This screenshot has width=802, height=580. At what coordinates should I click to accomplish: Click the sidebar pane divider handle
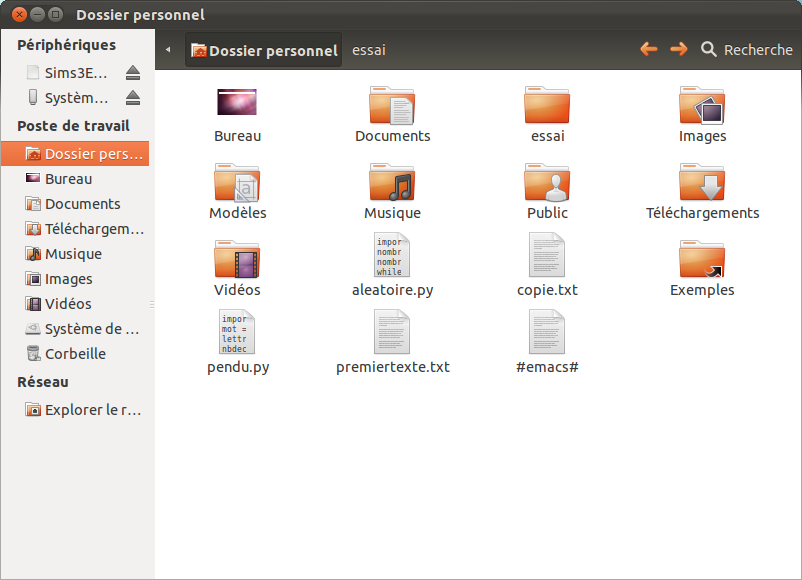pyautogui.click(x=152, y=304)
